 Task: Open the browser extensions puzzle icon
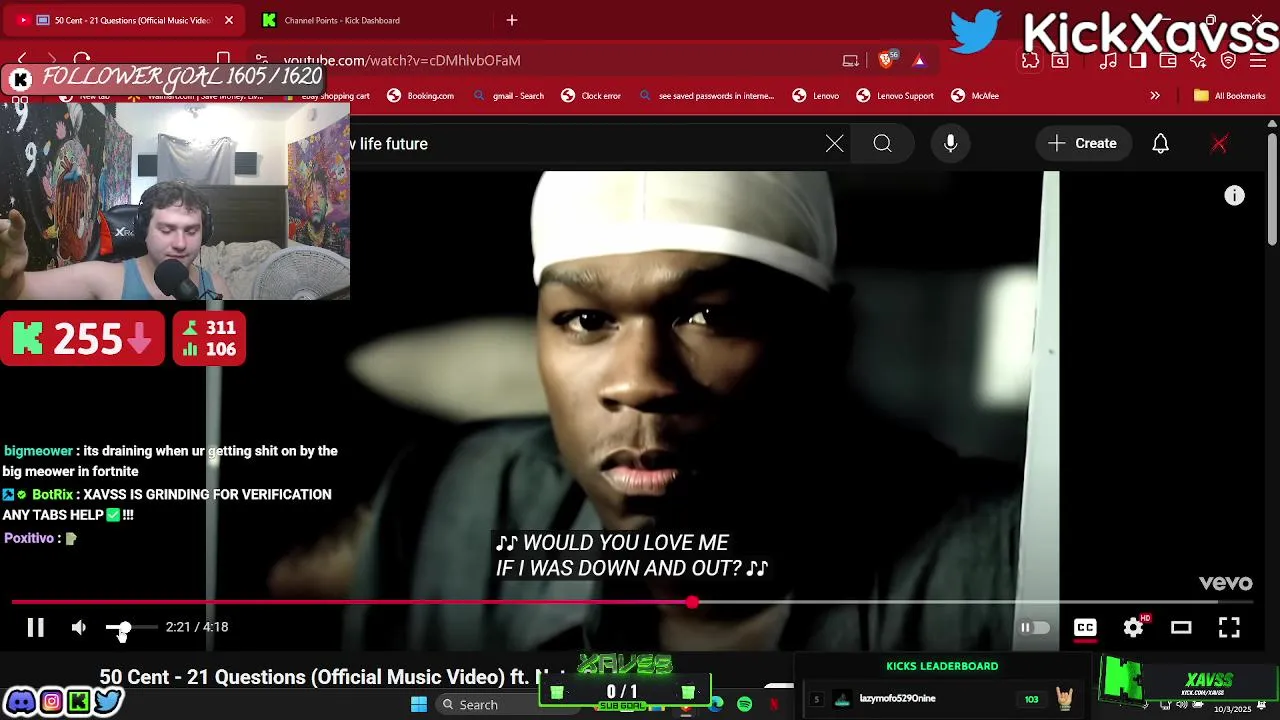1030,61
